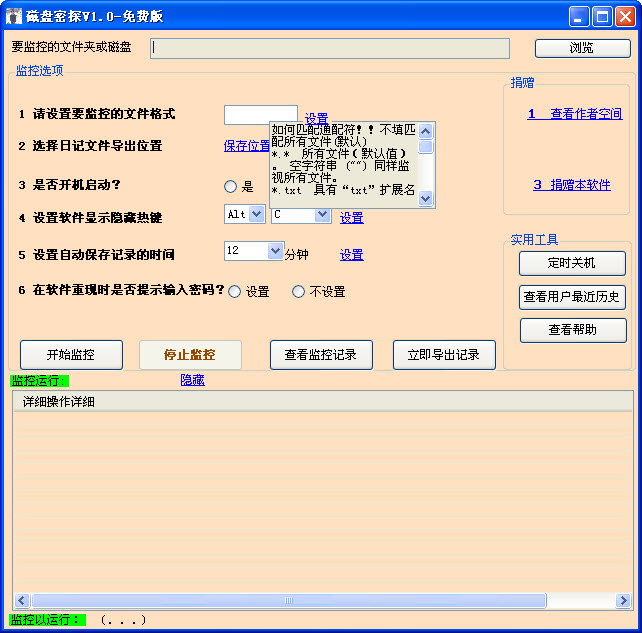
Task: Click scroll-down arrow in wildcard help box
Action: (x=425, y=199)
